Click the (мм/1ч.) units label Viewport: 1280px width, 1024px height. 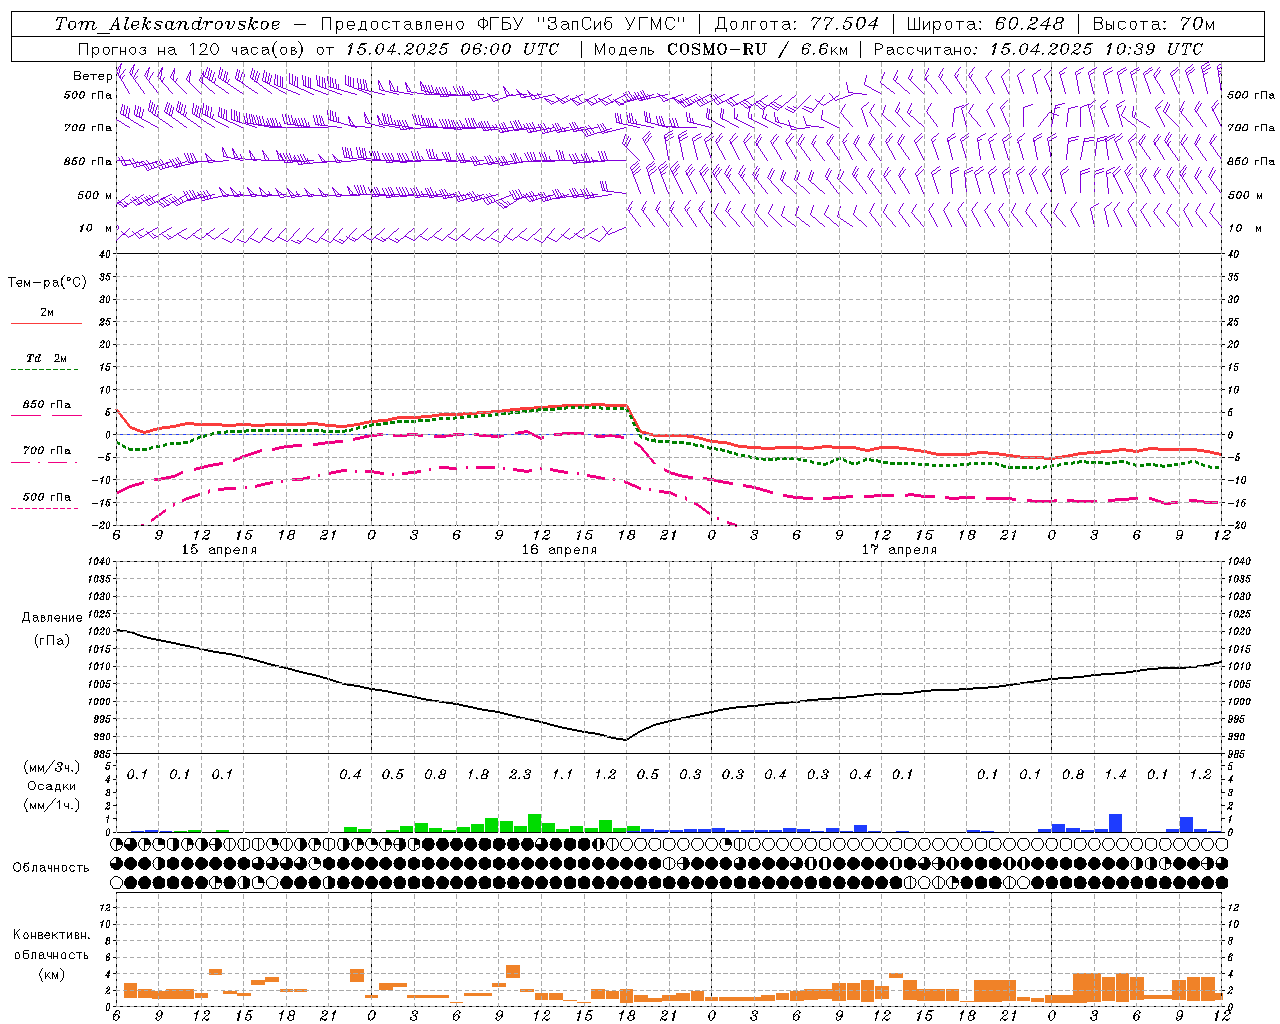[x=51, y=805]
